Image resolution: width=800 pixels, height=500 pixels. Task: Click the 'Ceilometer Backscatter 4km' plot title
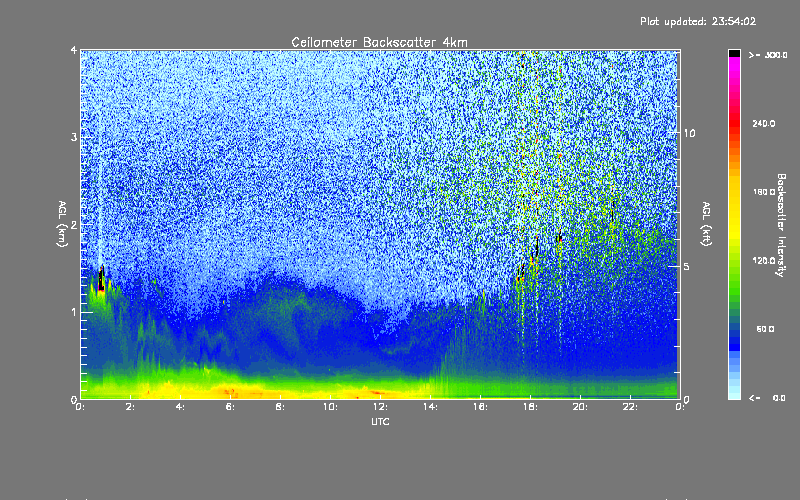tap(379, 42)
